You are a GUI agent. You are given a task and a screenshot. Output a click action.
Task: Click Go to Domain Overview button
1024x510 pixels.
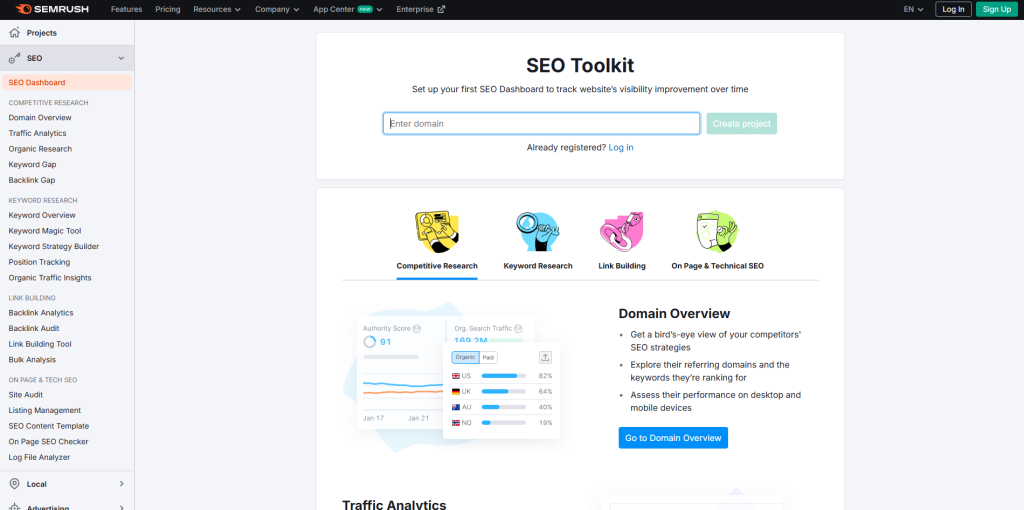coord(673,438)
